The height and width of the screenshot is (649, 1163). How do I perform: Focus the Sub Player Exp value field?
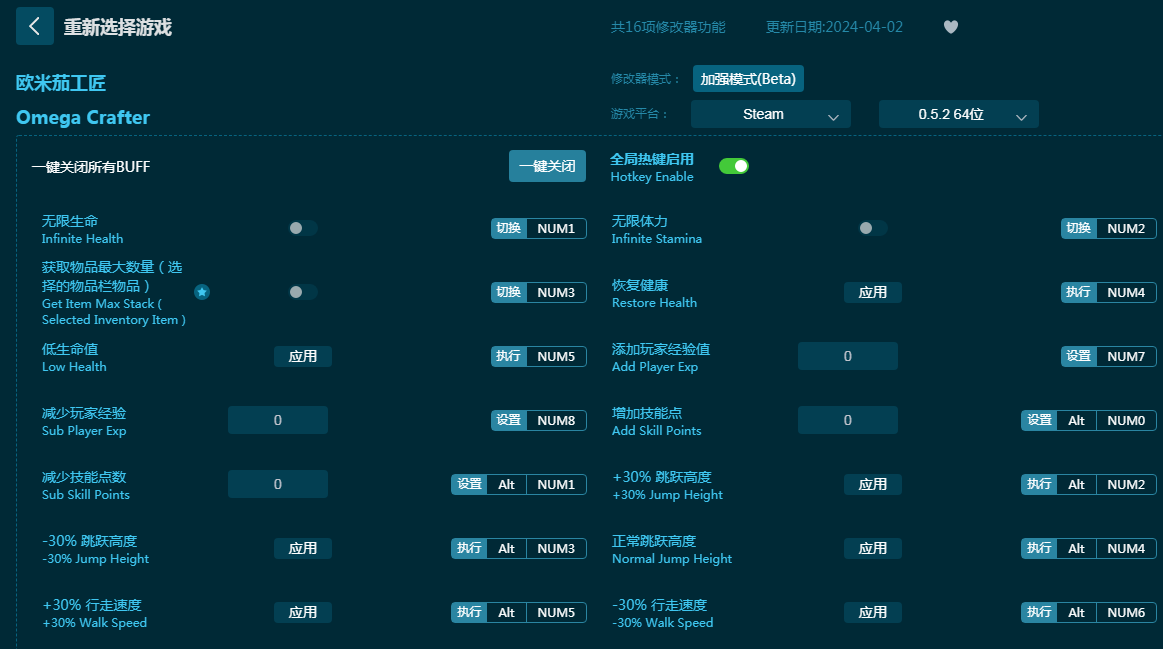coord(277,421)
